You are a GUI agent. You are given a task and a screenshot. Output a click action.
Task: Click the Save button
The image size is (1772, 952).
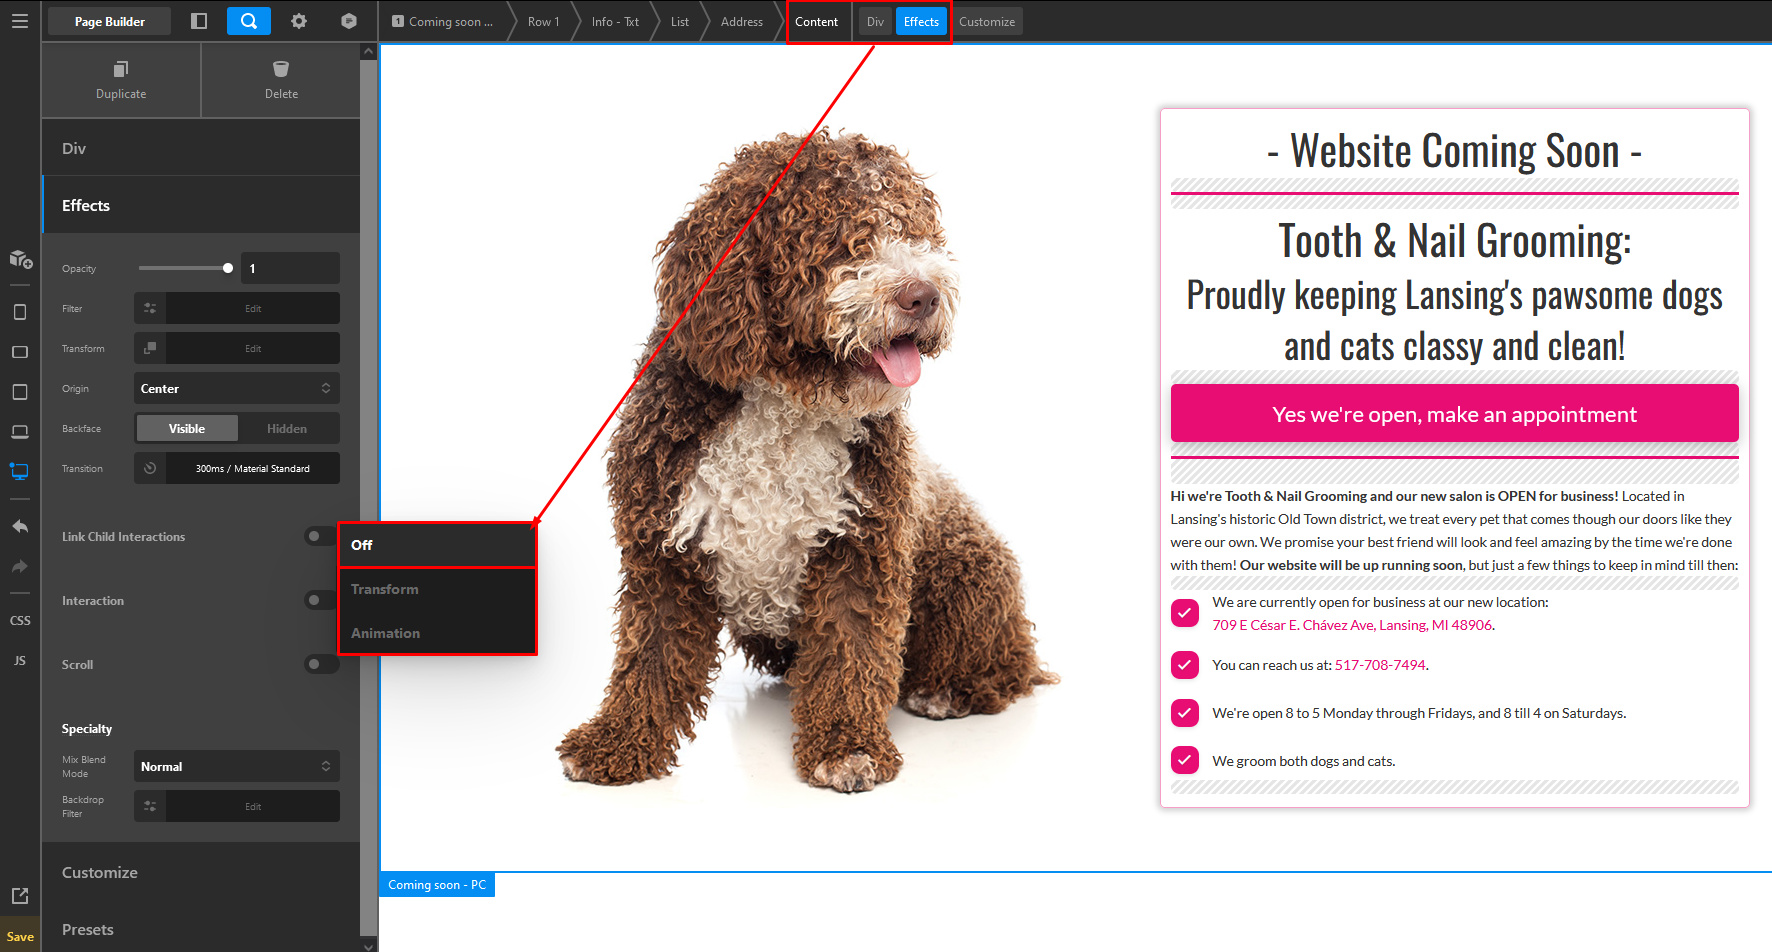20,937
